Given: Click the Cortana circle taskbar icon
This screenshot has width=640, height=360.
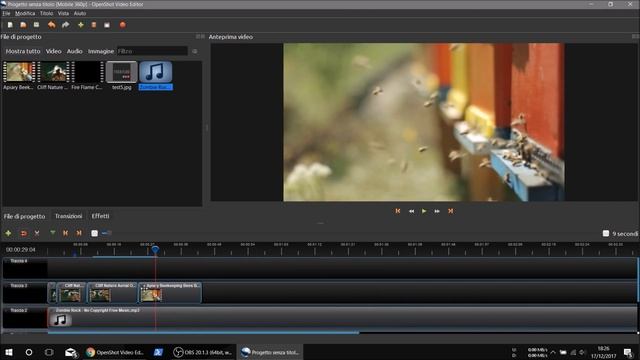Looking at the screenshot, I should click(29, 352).
